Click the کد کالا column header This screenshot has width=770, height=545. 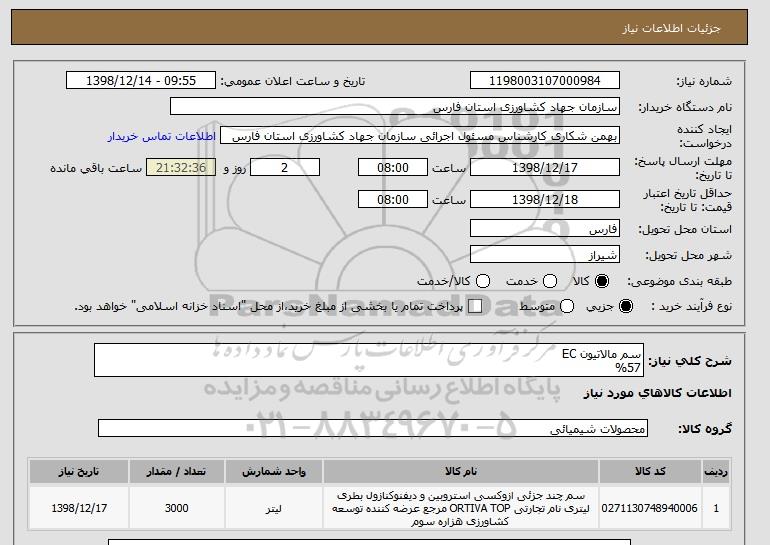click(650, 471)
